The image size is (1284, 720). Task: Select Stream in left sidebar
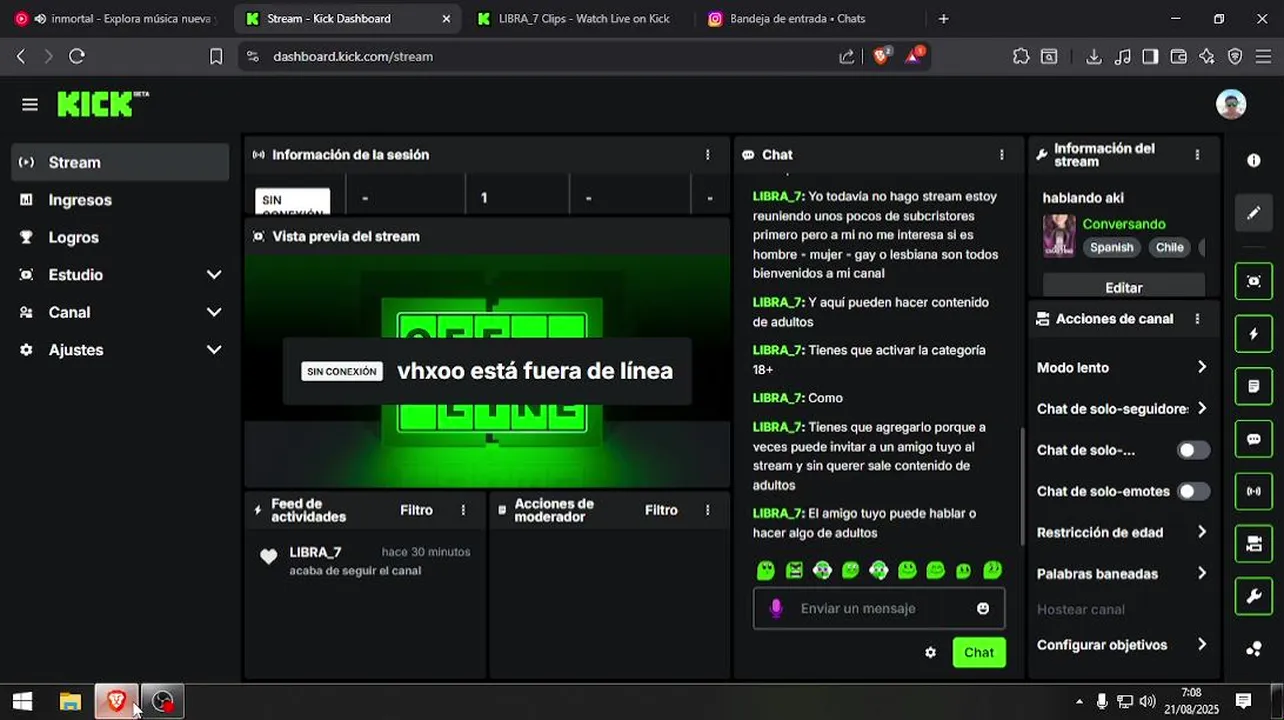coord(120,162)
